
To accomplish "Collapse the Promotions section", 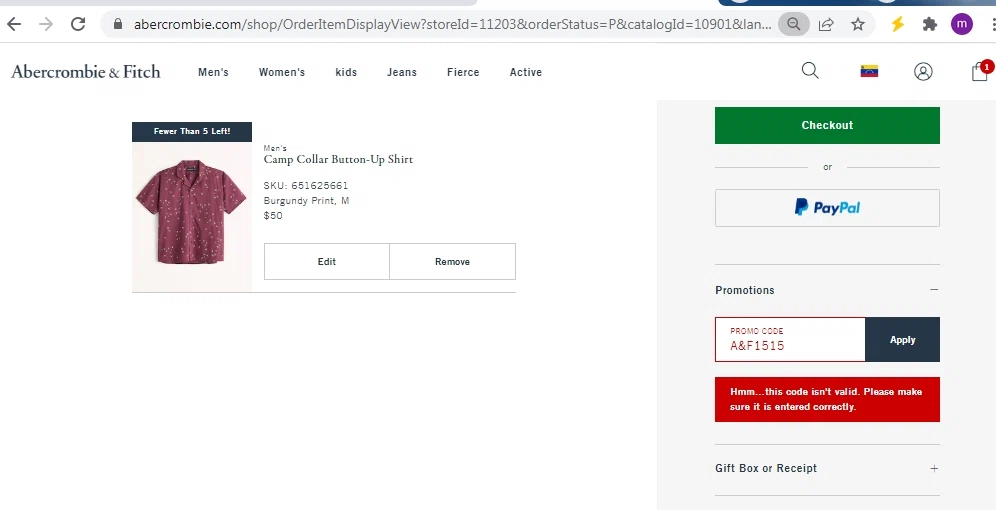I will point(934,290).
